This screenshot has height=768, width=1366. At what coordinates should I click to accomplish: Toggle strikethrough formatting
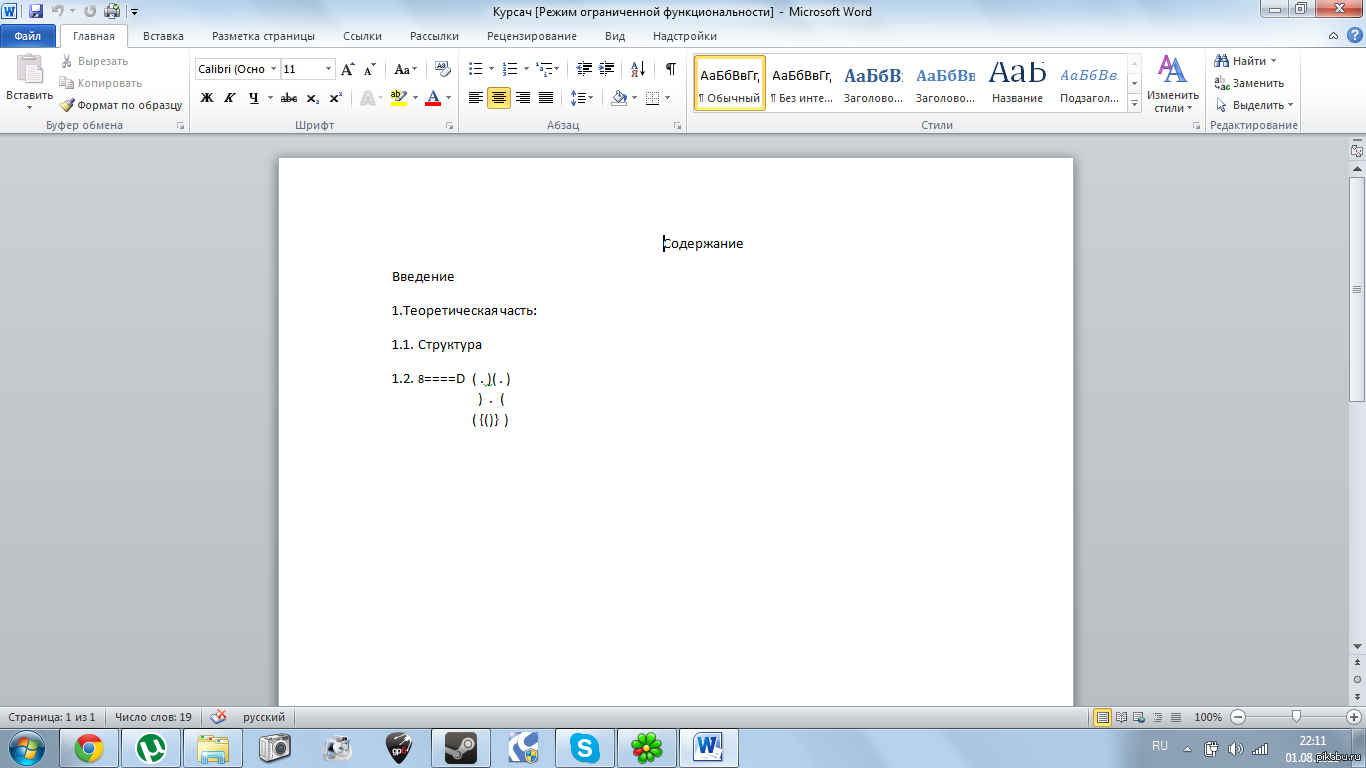[289, 98]
